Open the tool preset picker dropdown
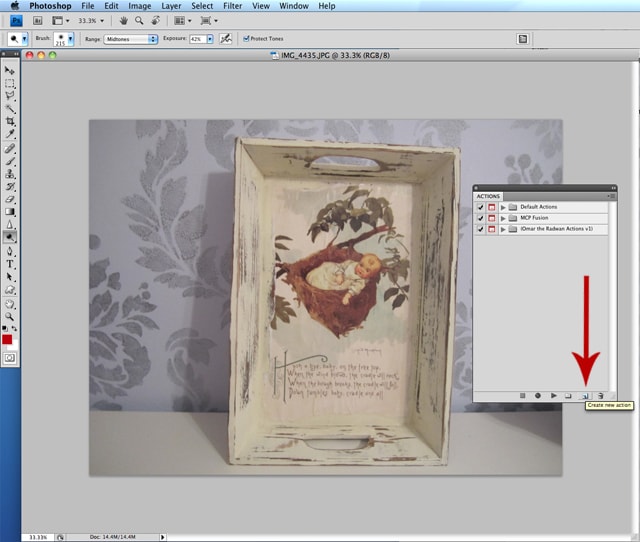Image resolution: width=640 pixels, height=542 pixels. tap(24, 39)
